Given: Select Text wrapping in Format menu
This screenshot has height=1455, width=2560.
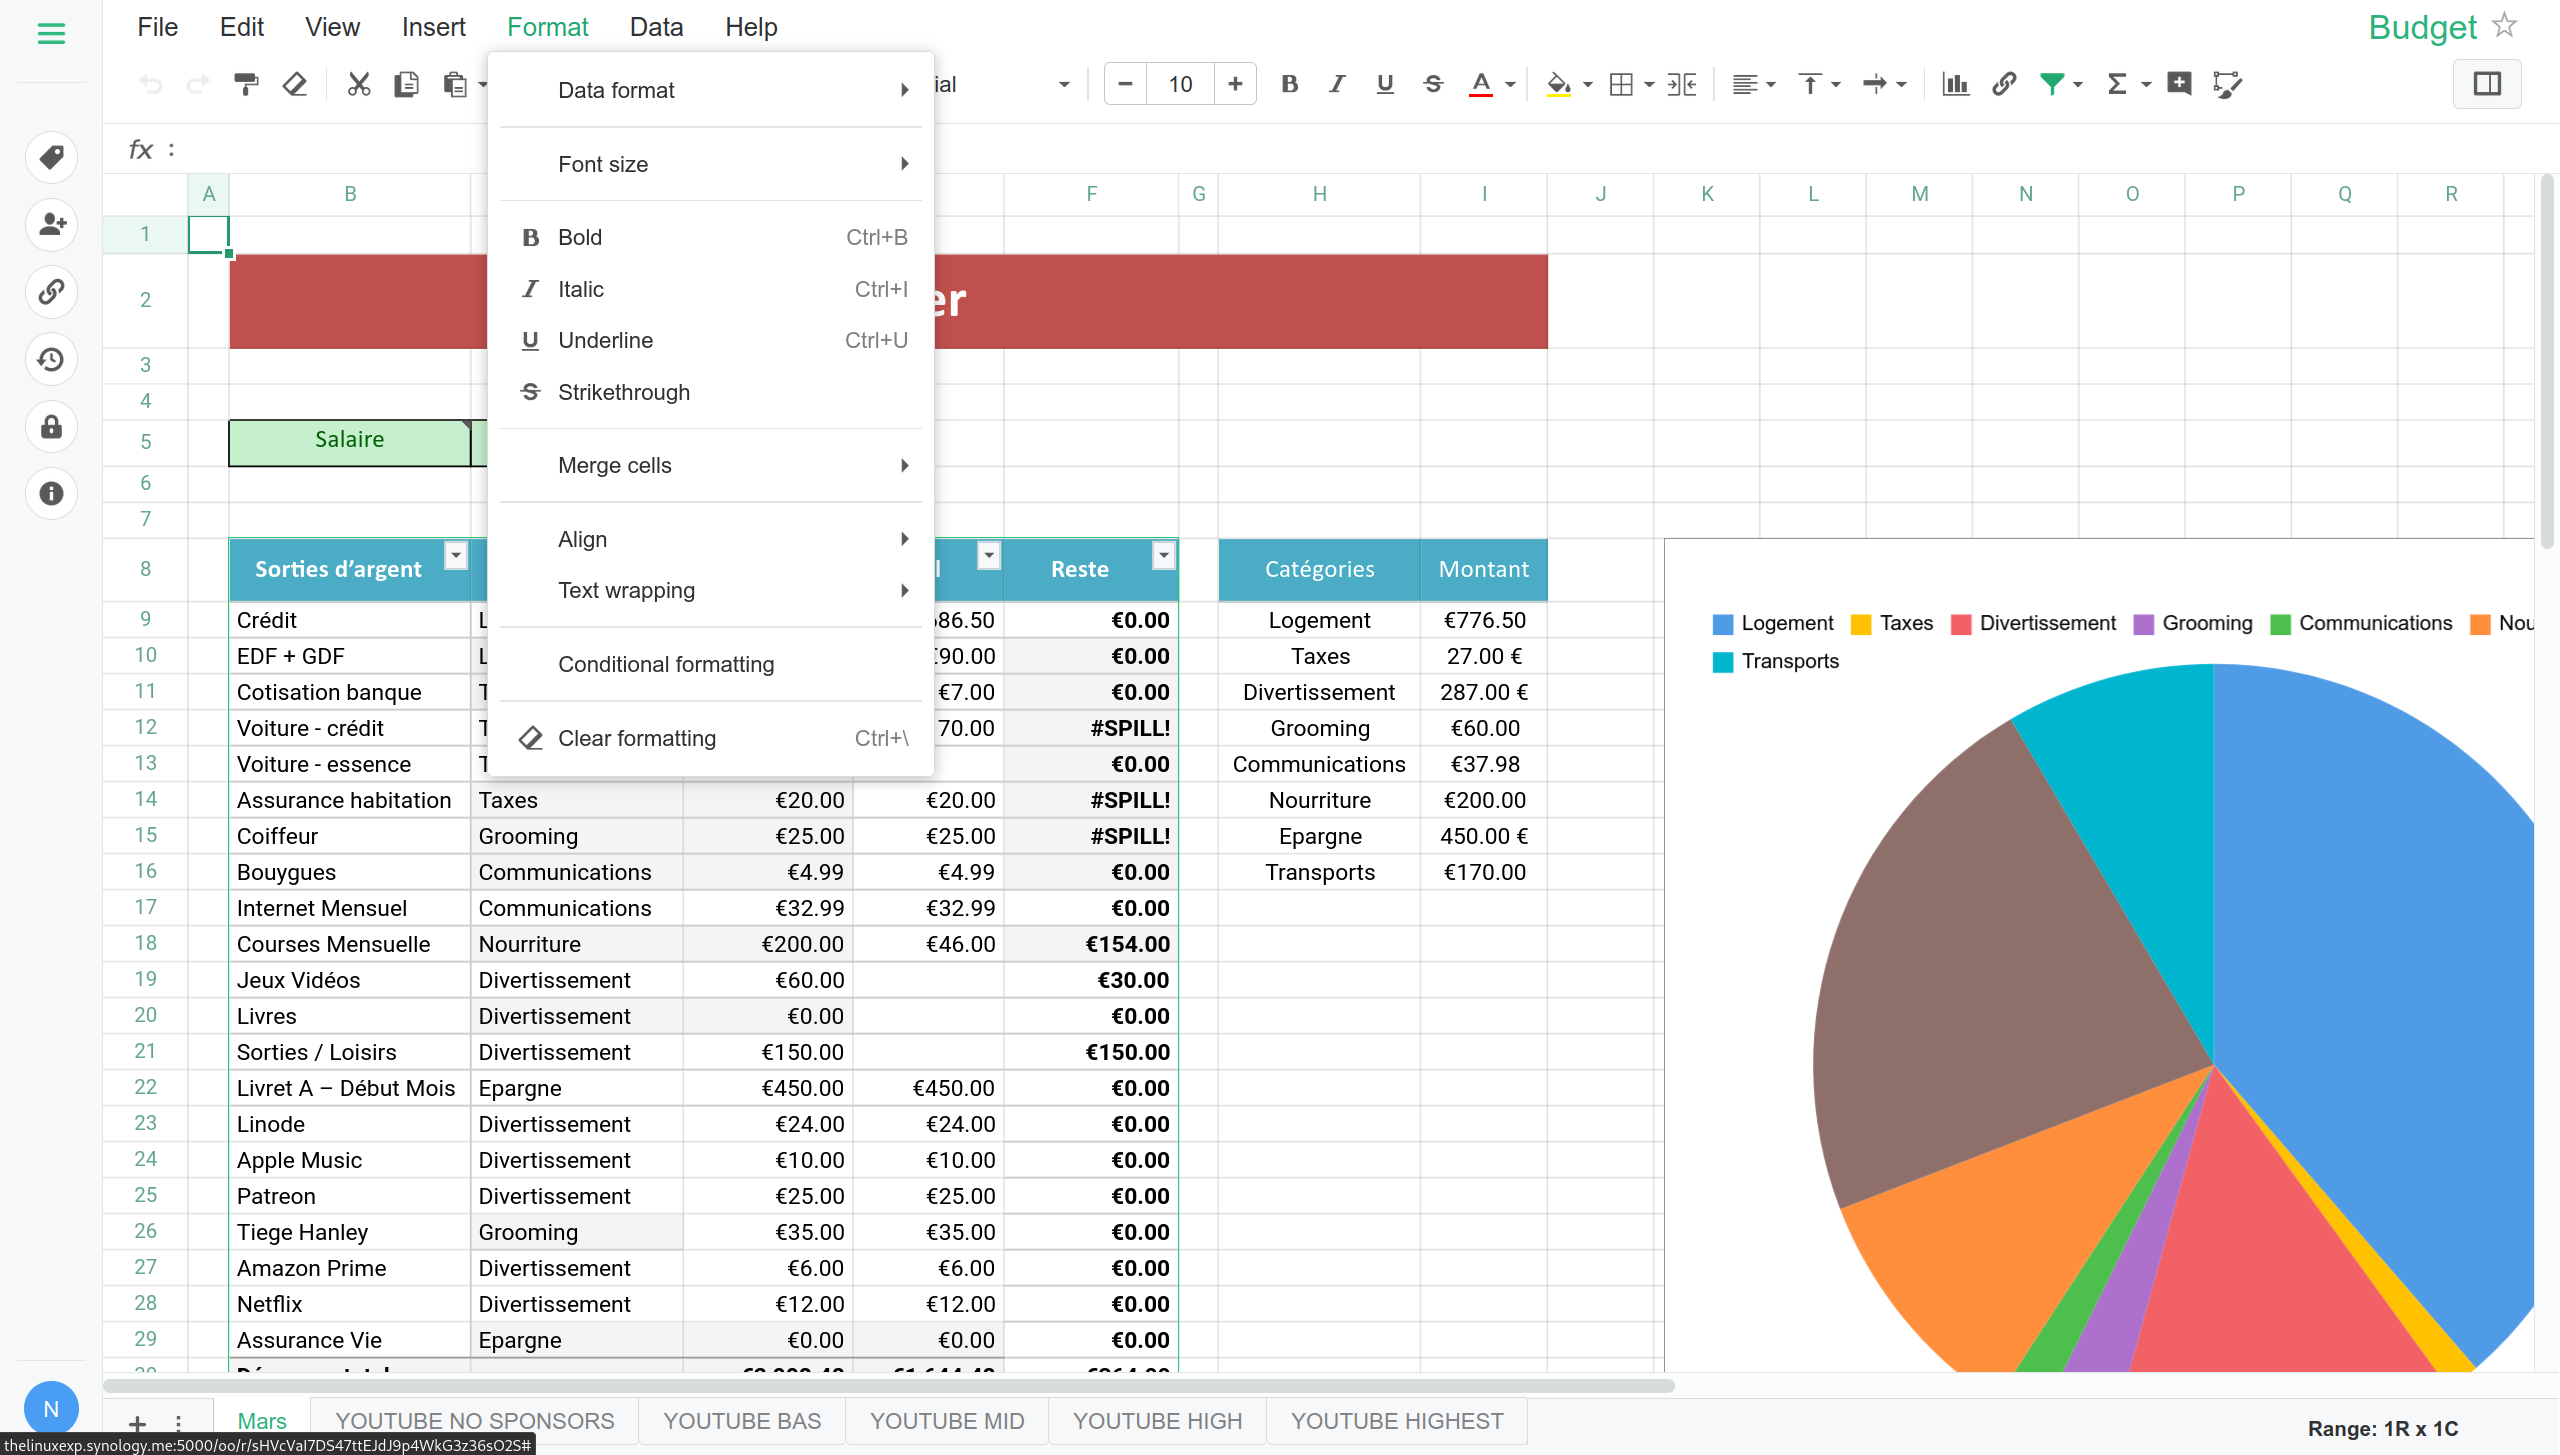Looking at the screenshot, I should pyautogui.click(x=710, y=590).
